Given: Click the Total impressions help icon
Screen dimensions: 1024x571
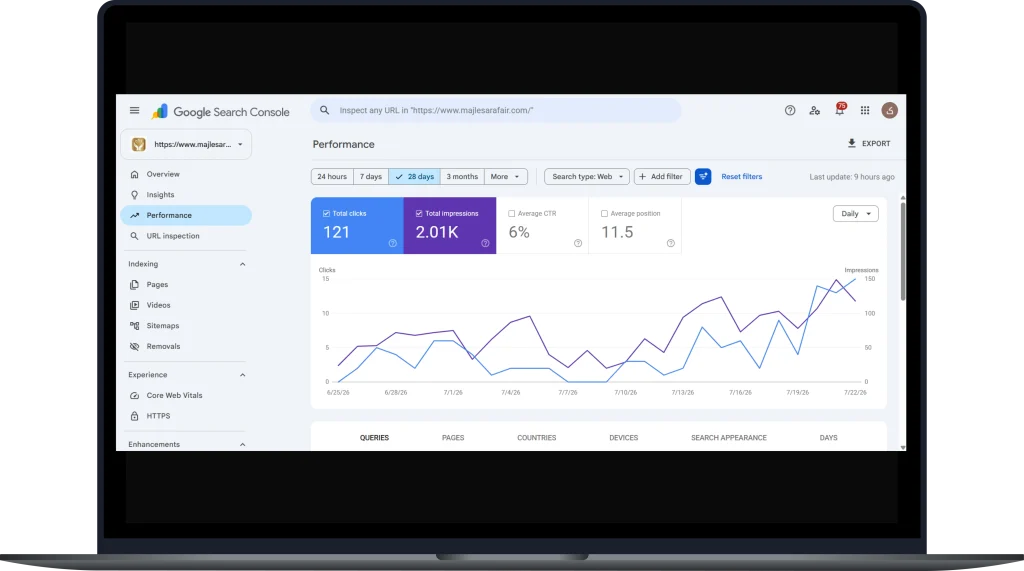Looking at the screenshot, I should click(x=485, y=243).
